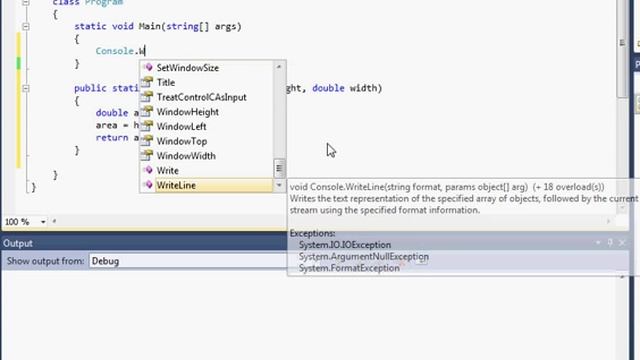Click the WindowTop property icon
Image resolution: width=640 pixels, height=360 pixels.
pyautogui.click(x=147, y=141)
